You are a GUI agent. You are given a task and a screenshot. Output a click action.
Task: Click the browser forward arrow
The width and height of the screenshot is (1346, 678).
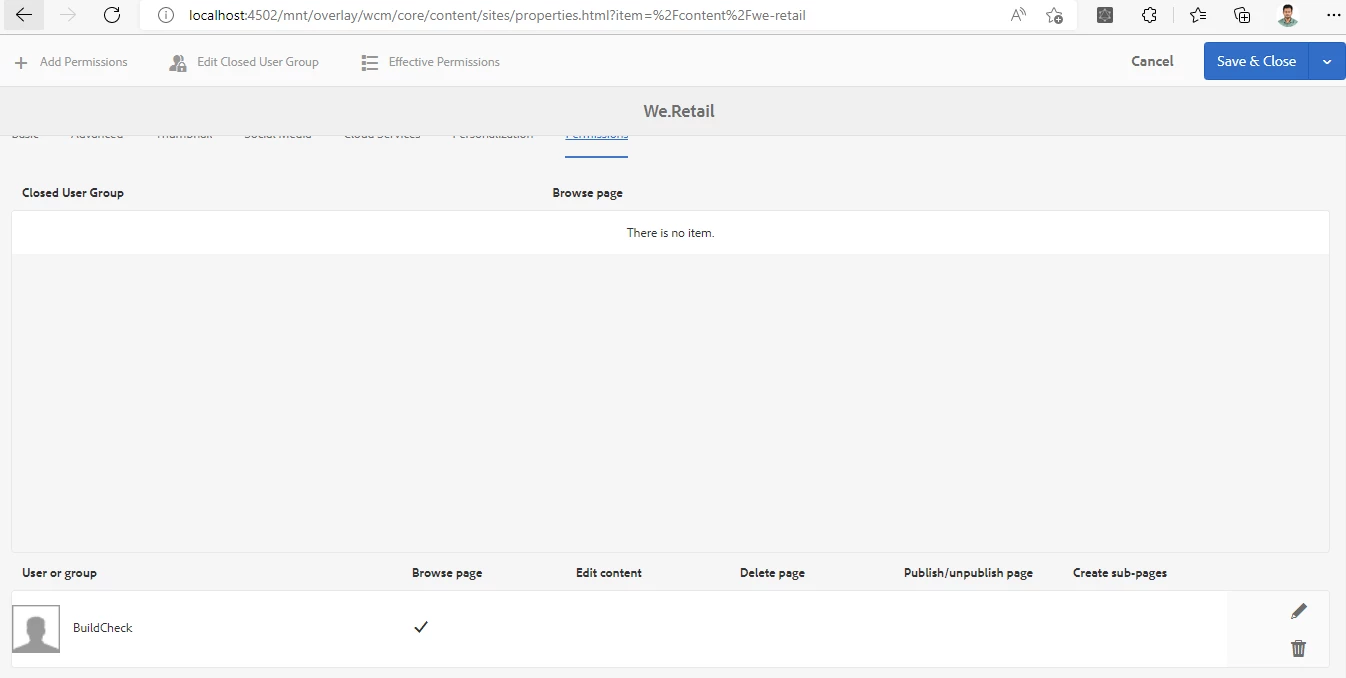68,15
